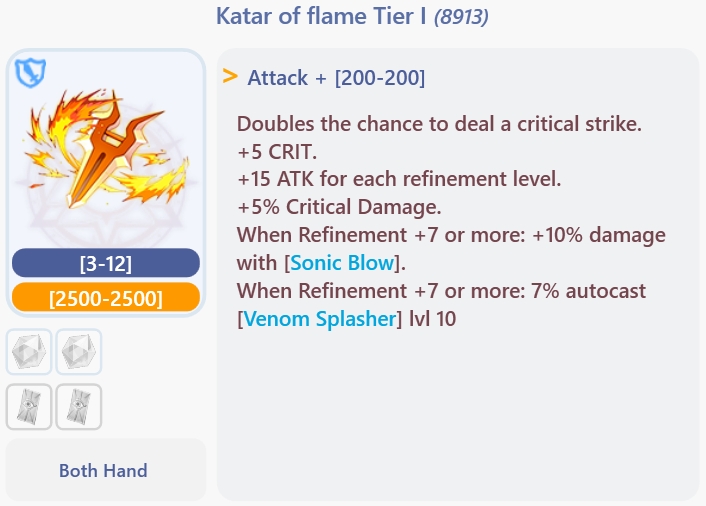706x506 pixels.
Task: Click the blue shield icon on item card
Action: click(x=32, y=72)
